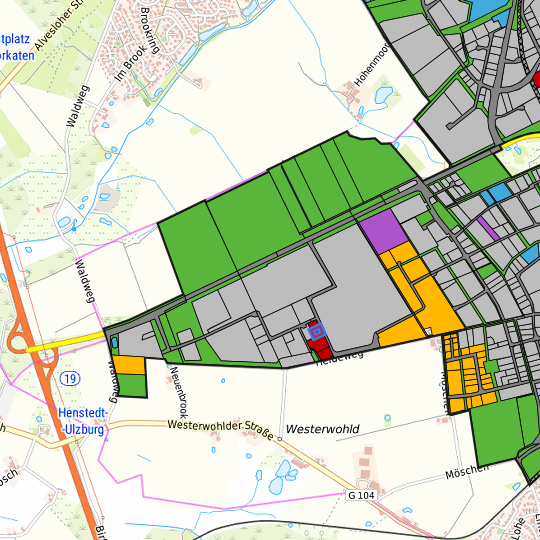
Task: Click the orange parcel next to lower Waldweg label
Action: (x=129, y=365)
